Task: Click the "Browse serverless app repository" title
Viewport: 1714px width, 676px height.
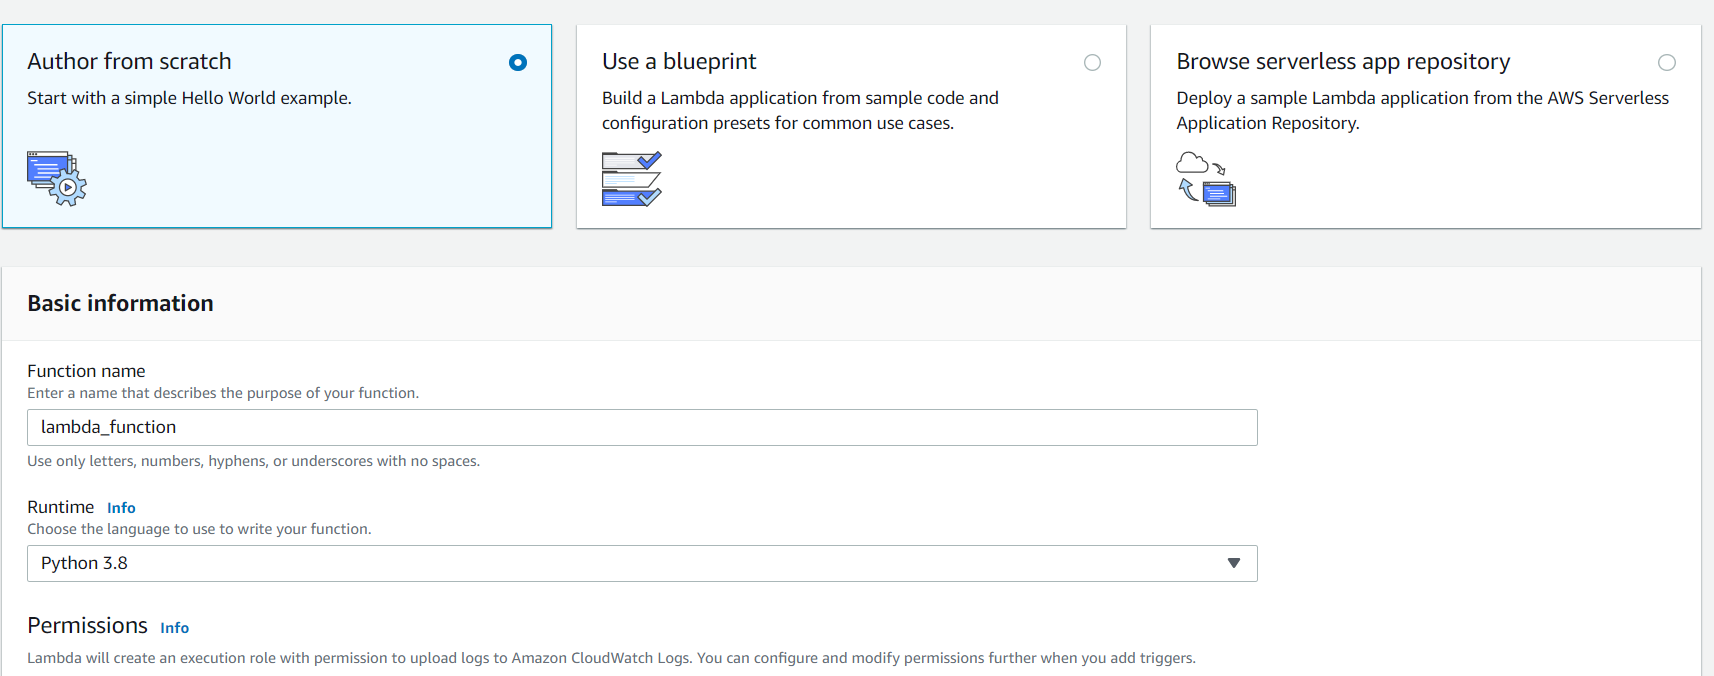Action: click(1343, 62)
